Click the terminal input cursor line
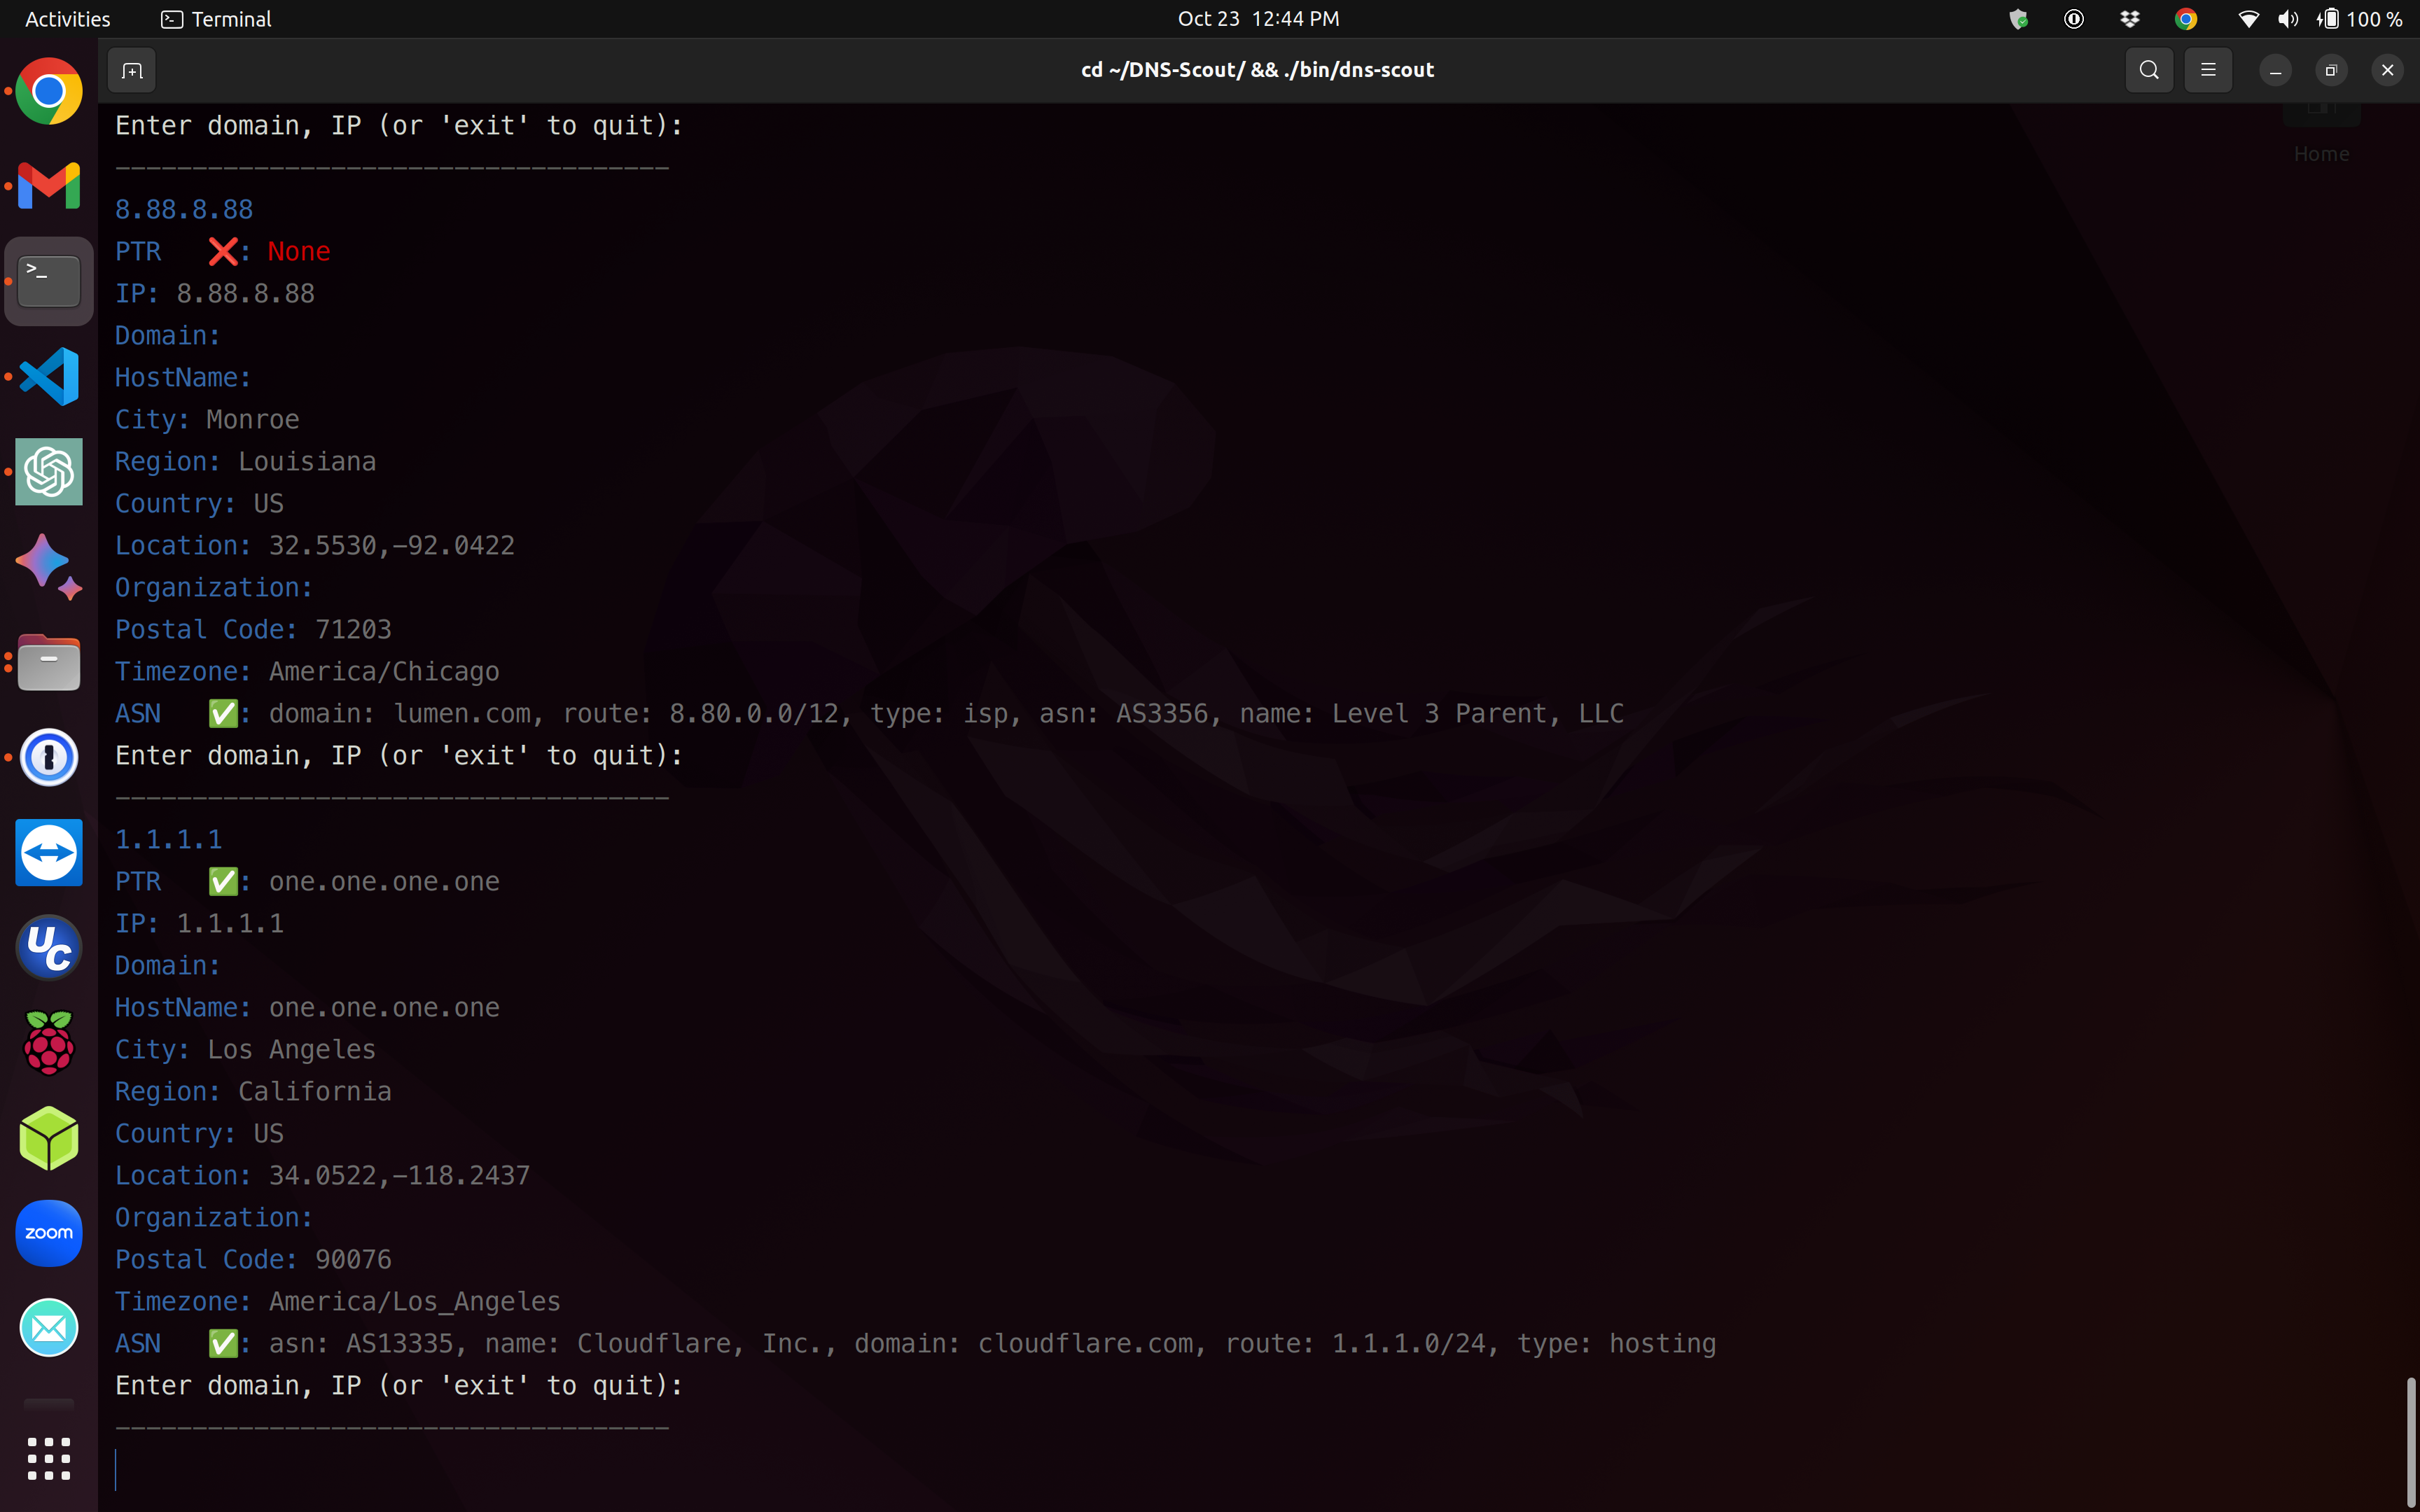The width and height of the screenshot is (2420, 1512). [x=116, y=1469]
